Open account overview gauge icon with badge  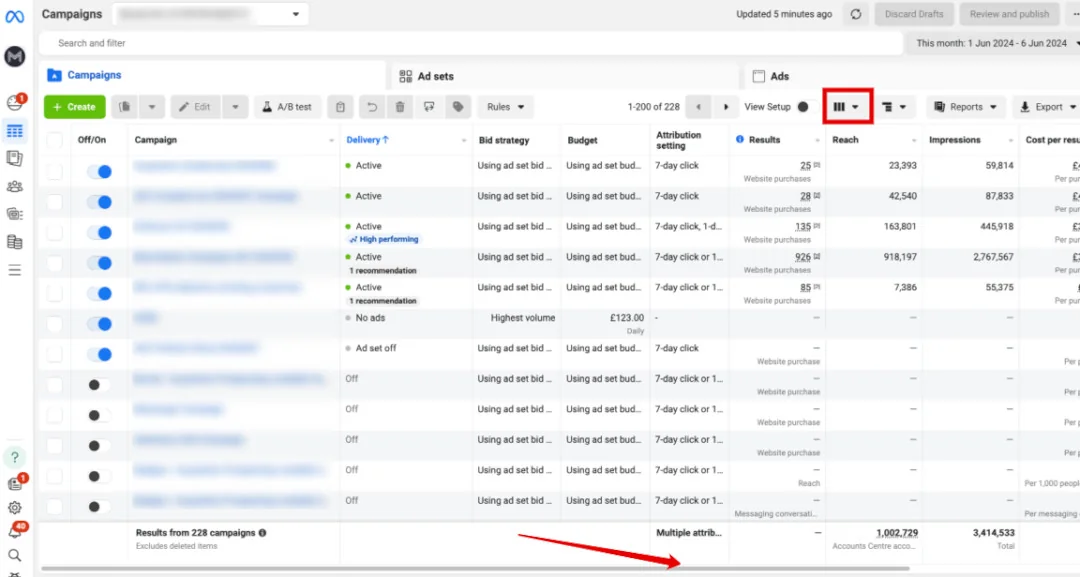(14, 103)
